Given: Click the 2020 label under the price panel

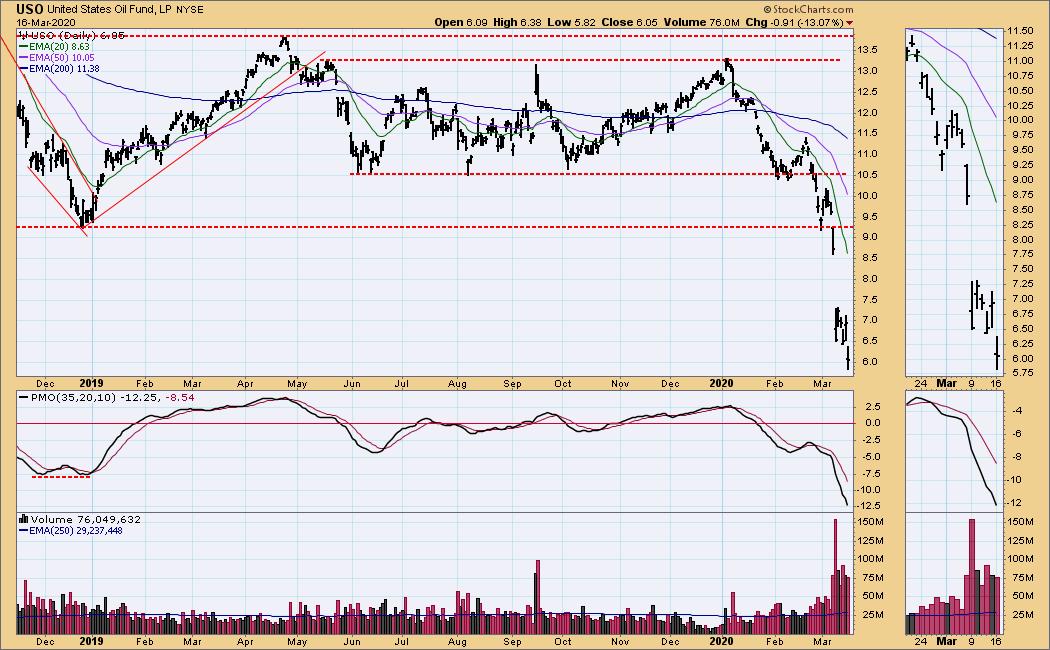Looking at the screenshot, I should [721, 384].
